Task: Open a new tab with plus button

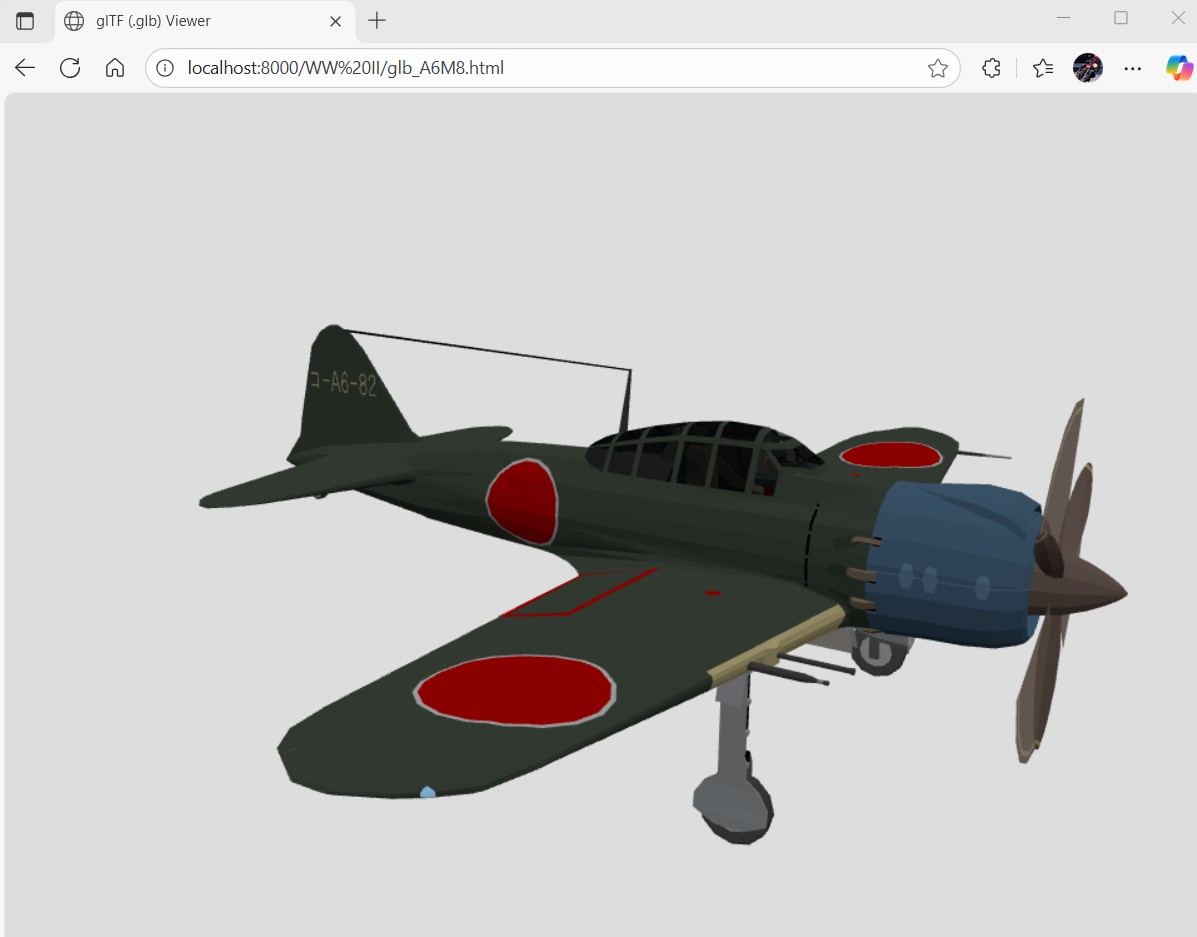Action: click(376, 21)
